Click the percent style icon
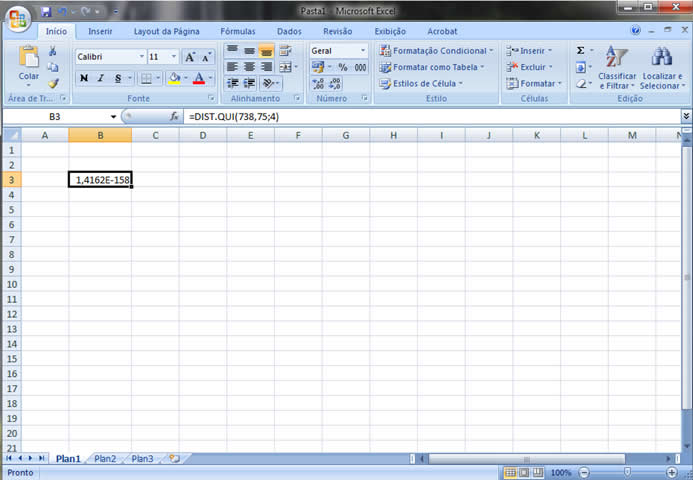693x481 pixels. click(x=342, y=67)
